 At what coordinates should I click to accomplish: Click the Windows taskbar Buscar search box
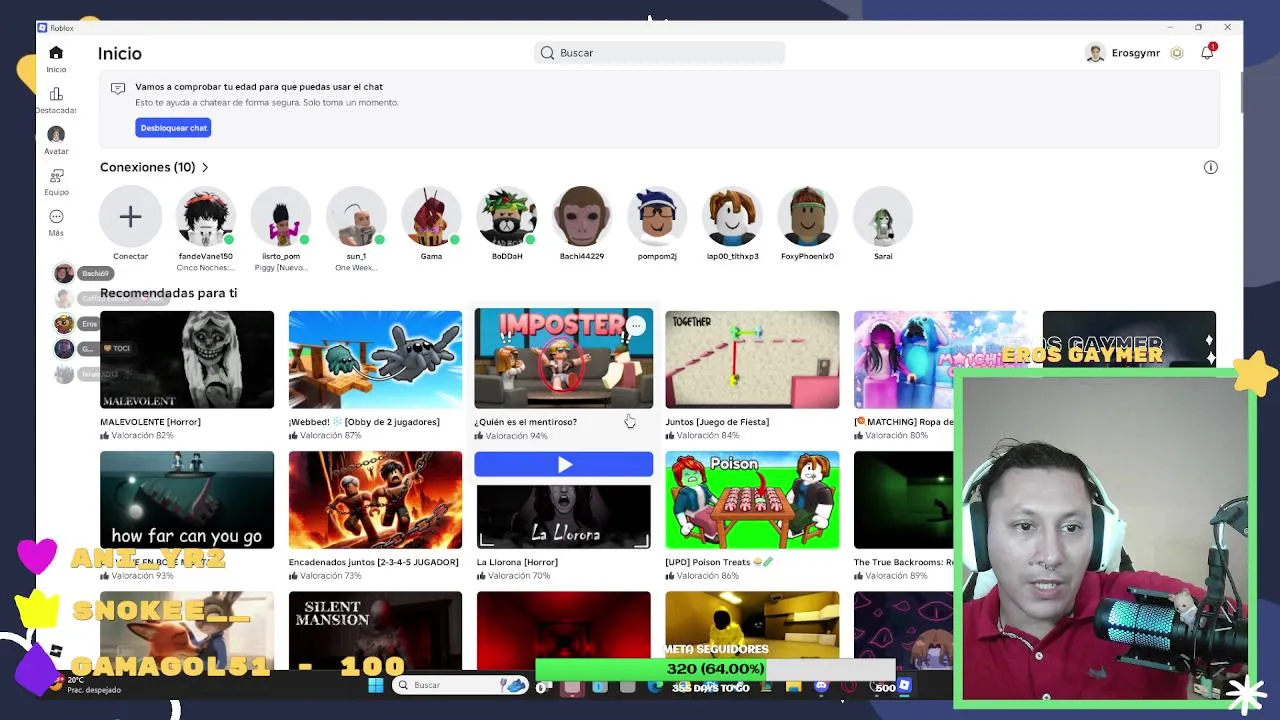tap(460, 685)
